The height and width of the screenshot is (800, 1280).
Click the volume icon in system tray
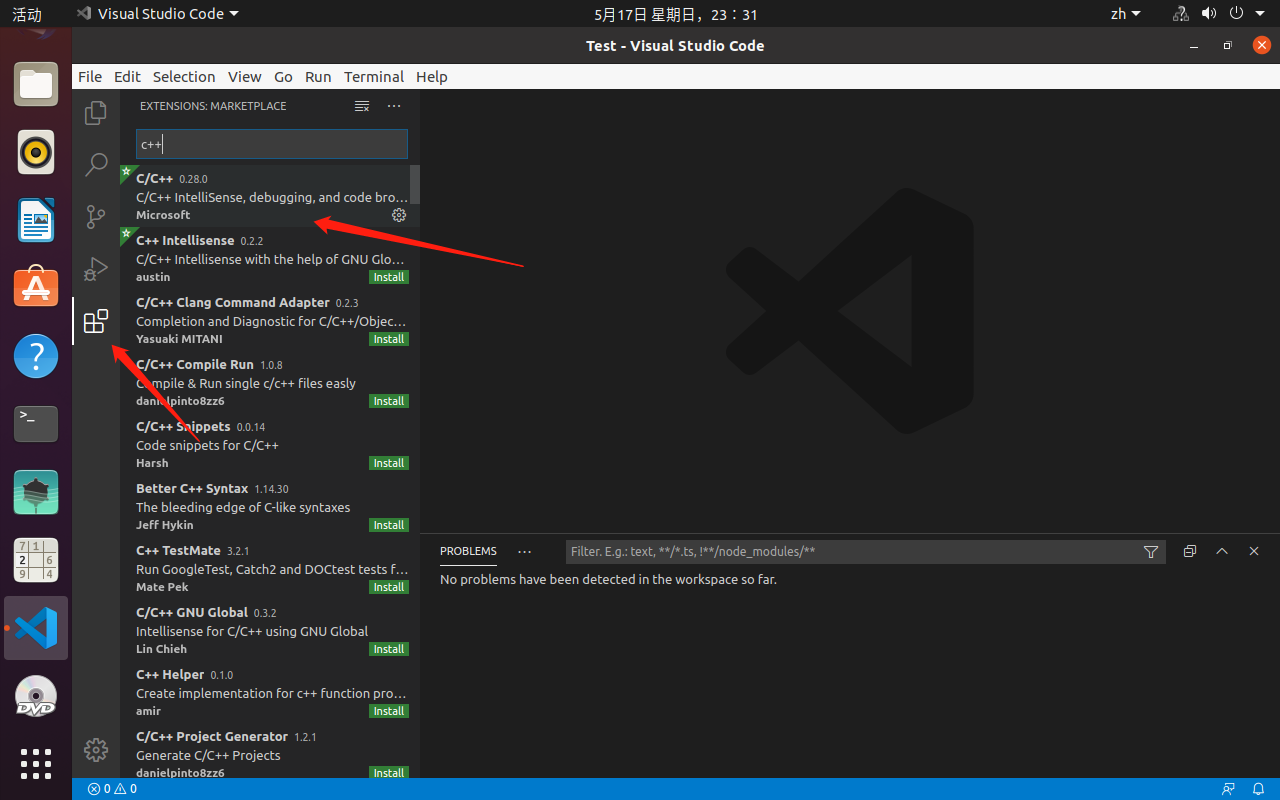[1208, 14]
